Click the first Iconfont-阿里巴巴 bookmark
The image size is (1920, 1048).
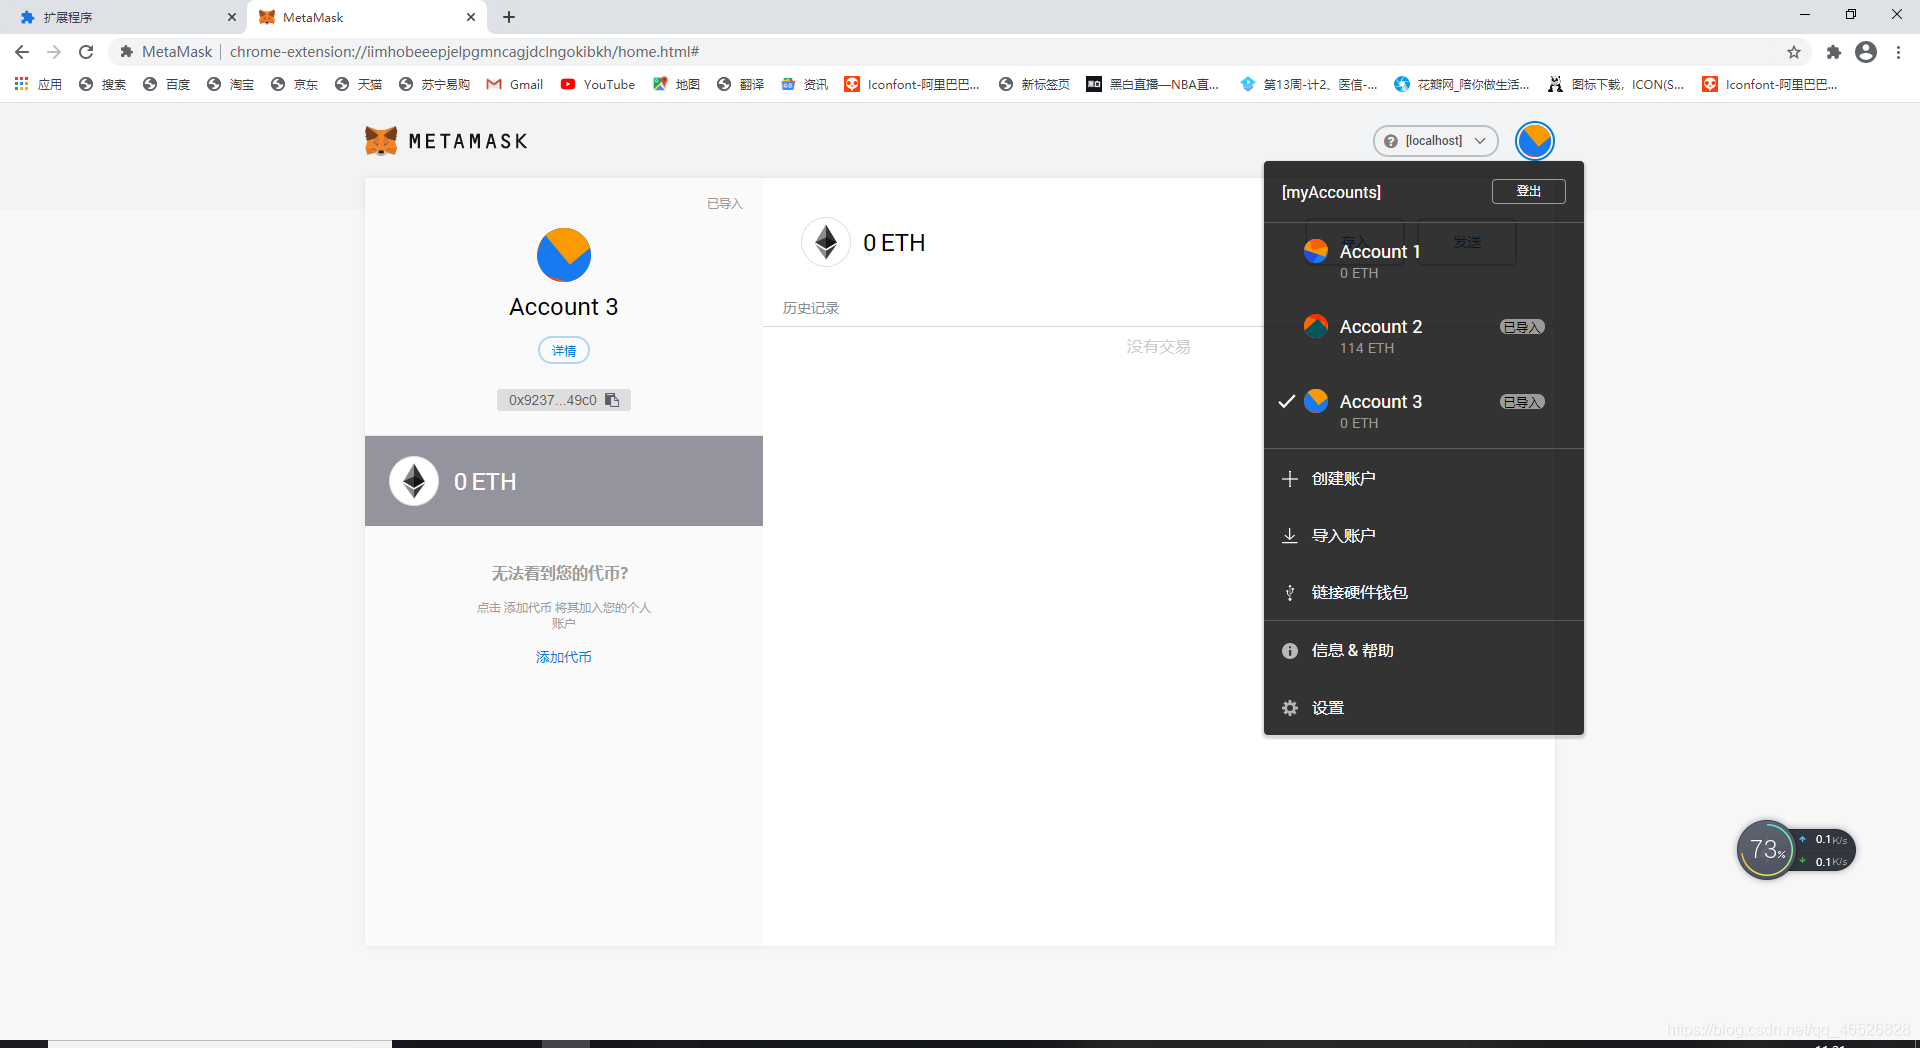(913, 84)
